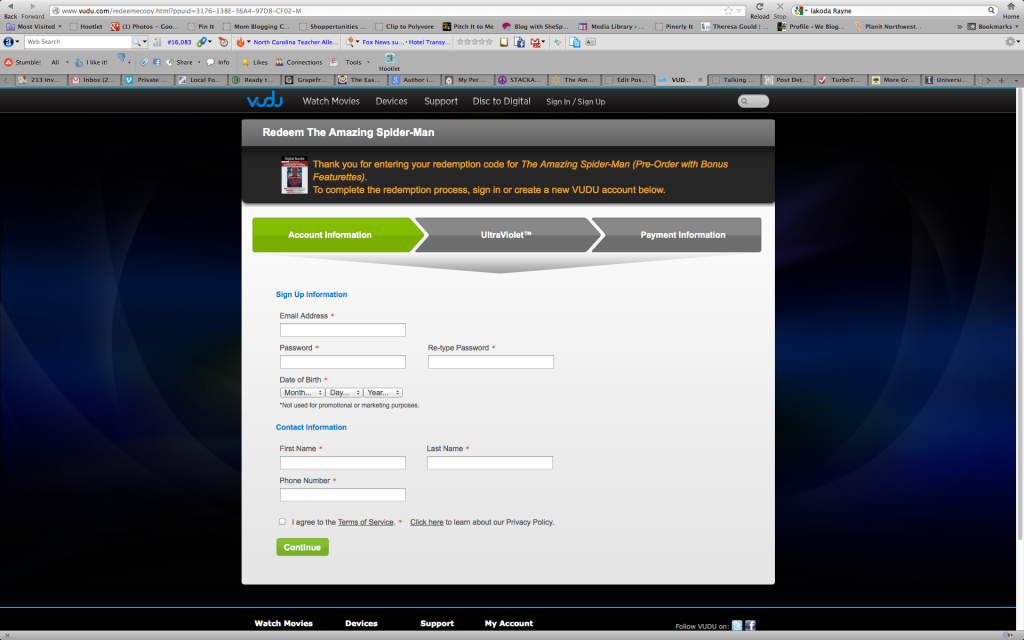Open the Year dropdown for date of birth
Image resolution: width=1024 pixels, height=640 pixels.
click(383, 392)
